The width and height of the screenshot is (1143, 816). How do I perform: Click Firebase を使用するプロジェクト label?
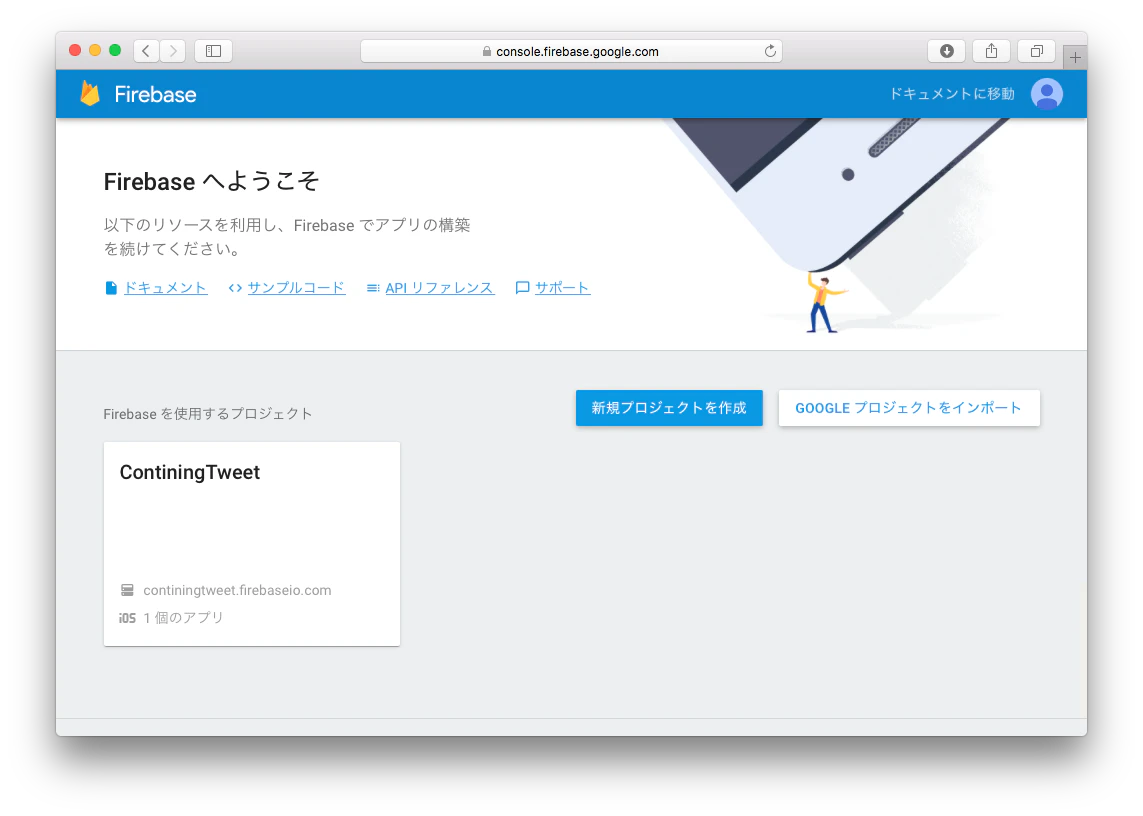click(x=208, y=414)
